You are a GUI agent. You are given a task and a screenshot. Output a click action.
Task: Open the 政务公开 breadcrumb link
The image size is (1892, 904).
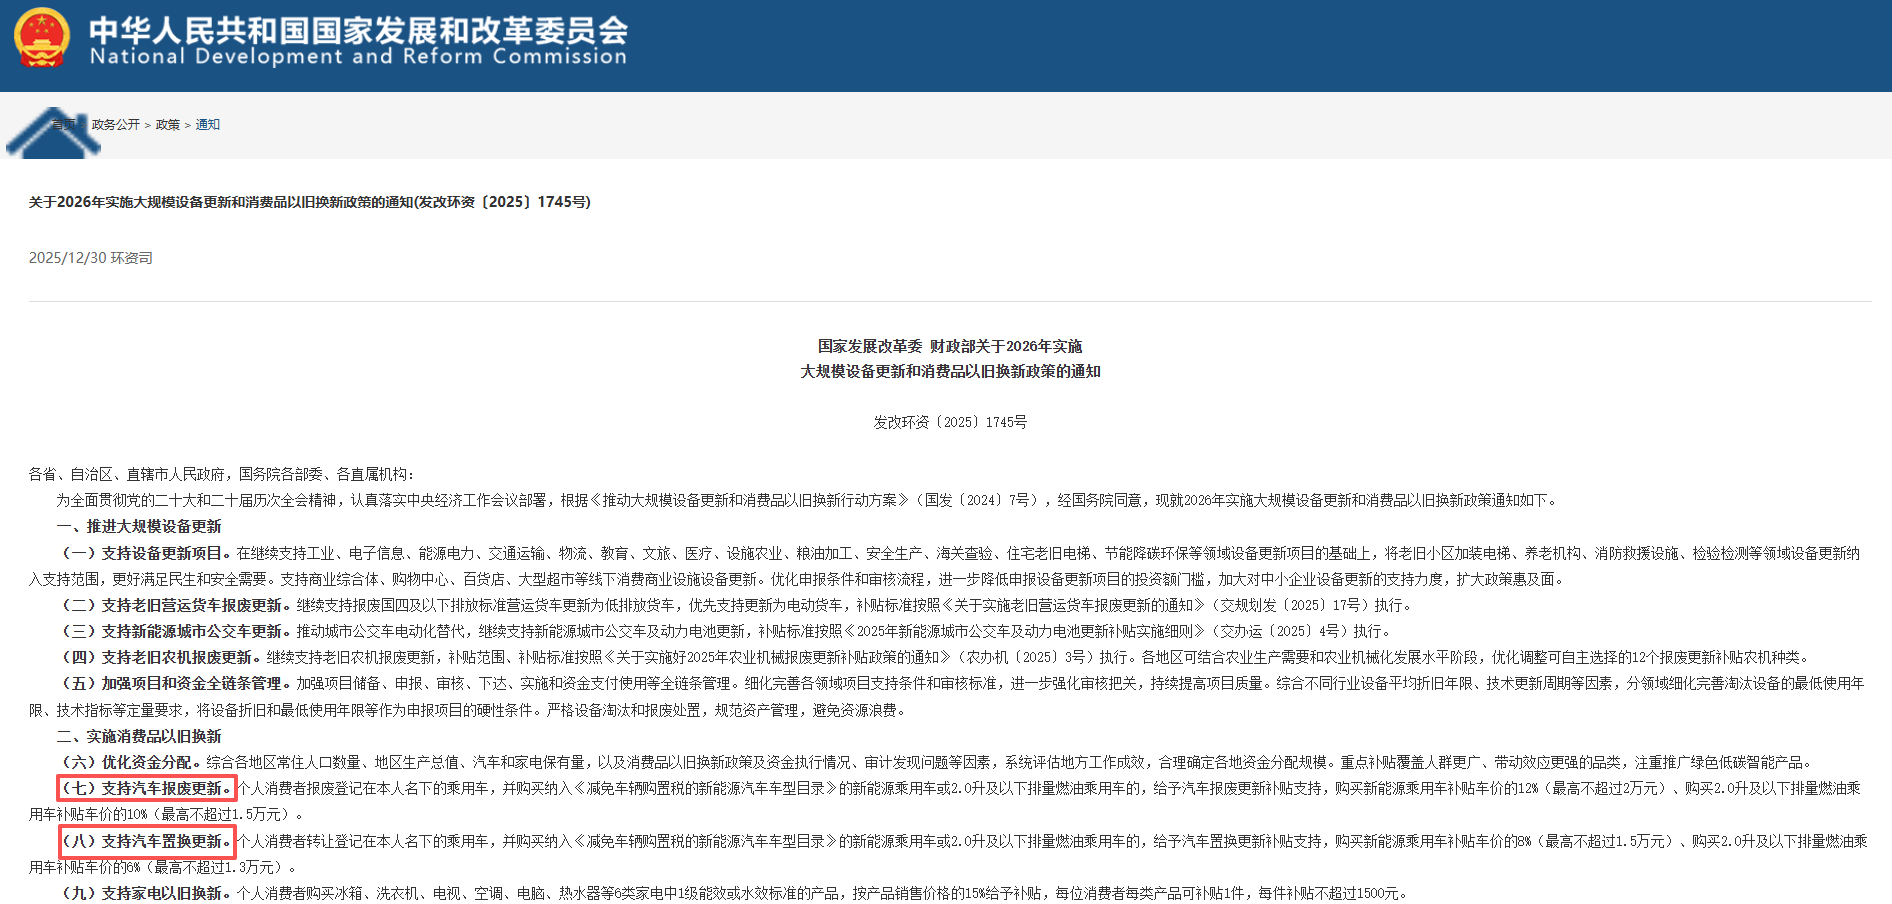click(x=115, y=125)
